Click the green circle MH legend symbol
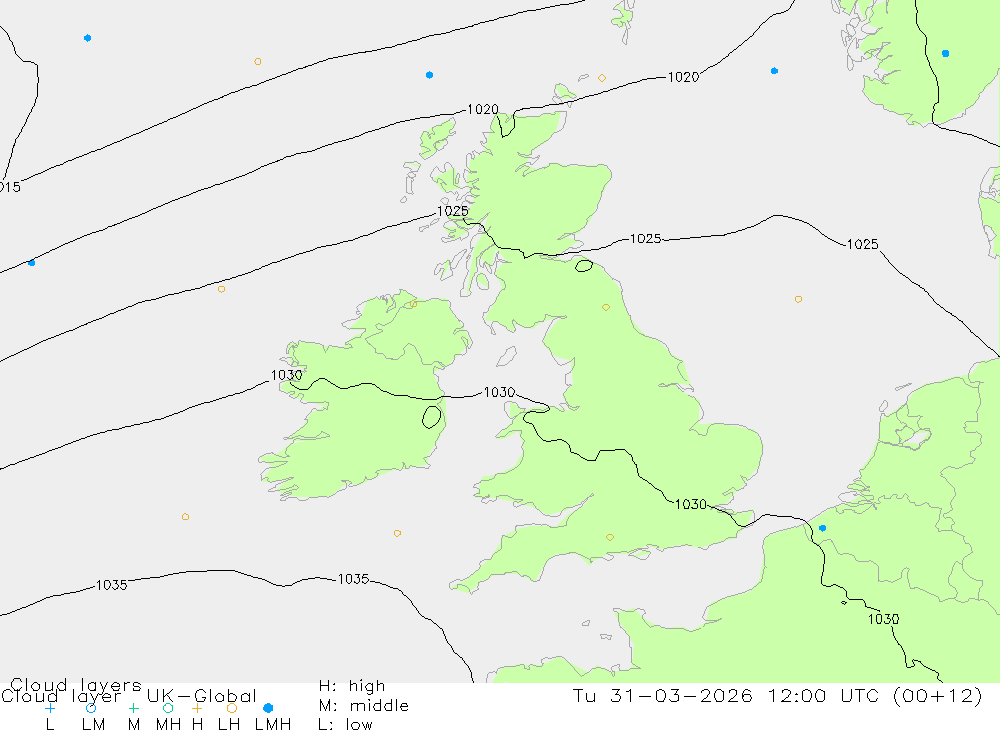 (168, 708)
